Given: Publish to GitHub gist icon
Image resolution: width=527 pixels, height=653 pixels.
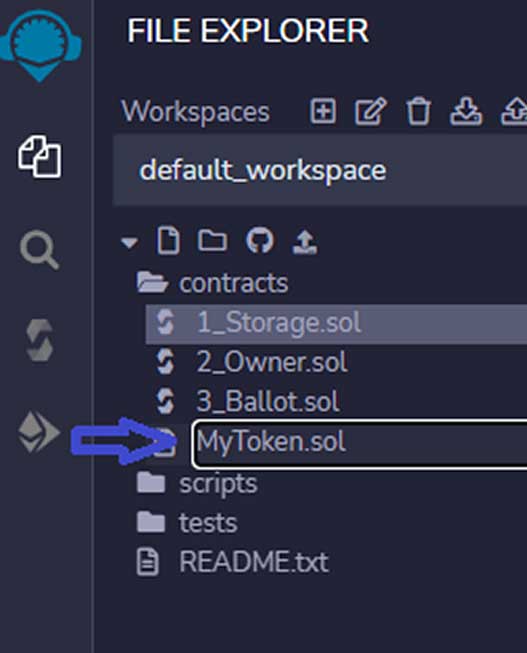Looking at the screenshot, I should [260, 240].
